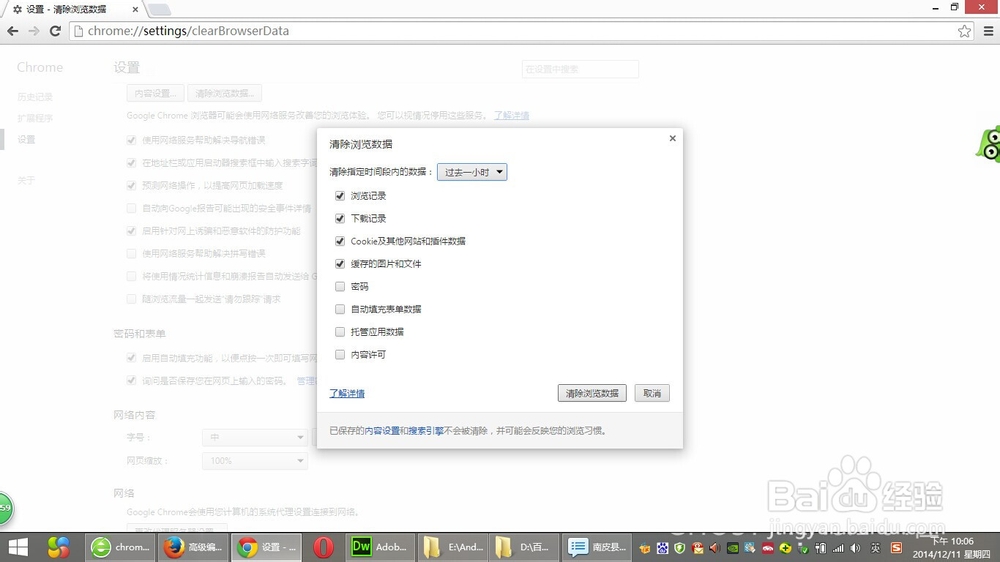This screenshot has height=562, width=1000.
Task: Check the 托管应用数据 checkbox
Action: 340,332
